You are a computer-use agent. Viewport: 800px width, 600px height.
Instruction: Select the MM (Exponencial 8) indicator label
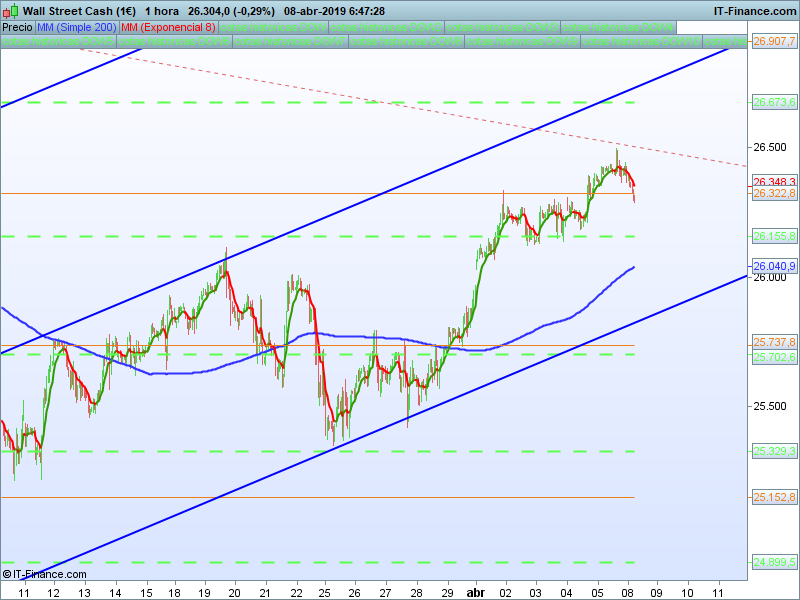(x=168, y=27)
